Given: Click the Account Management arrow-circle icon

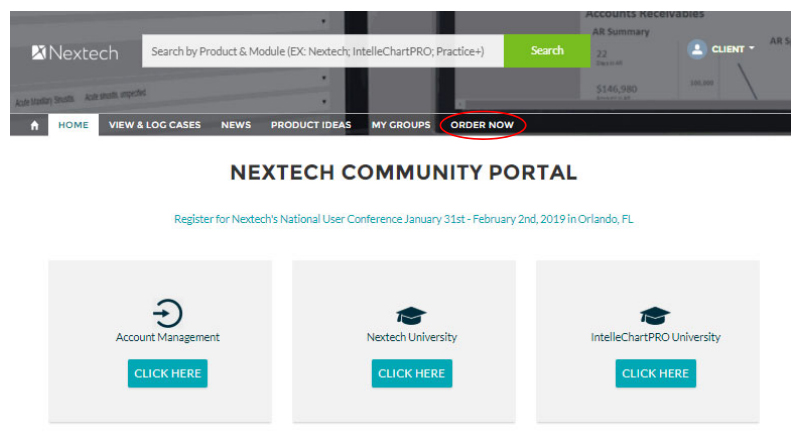Looking at the screenshot, I should click(168, 313).
